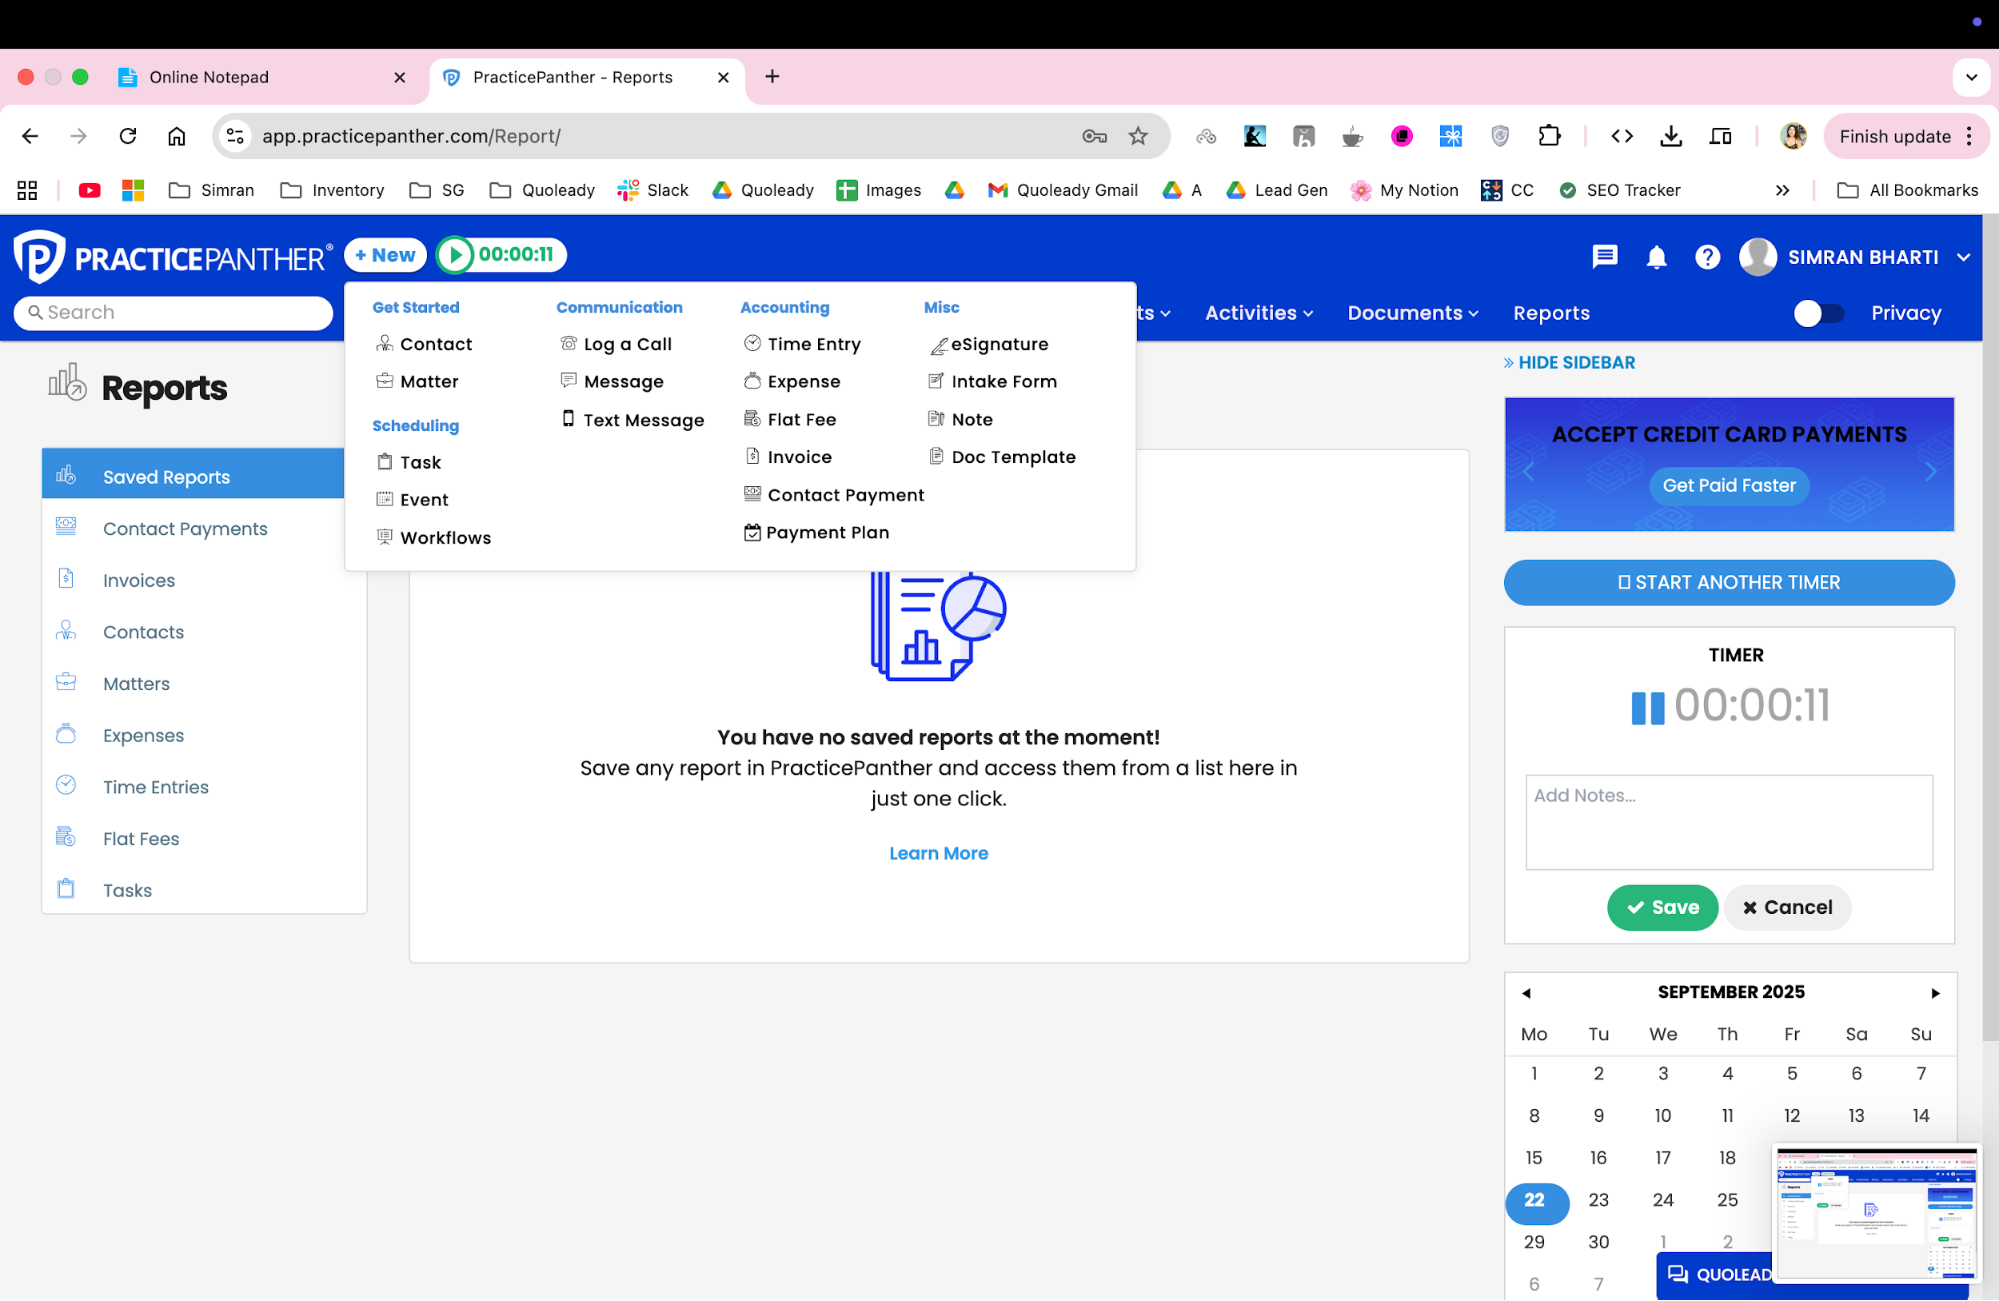Pause the running timer
The image size is (1999, 1301).
click(x=1648, y=706)
